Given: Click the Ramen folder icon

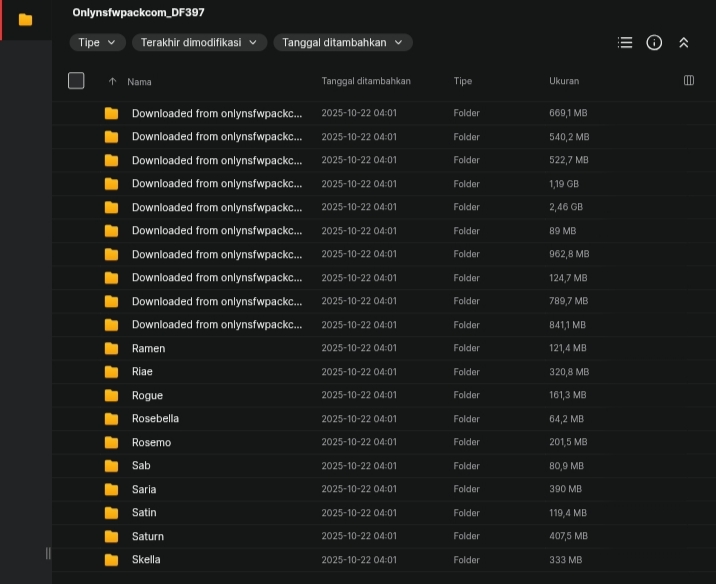Looking at the screenshot, I should 111,348.
